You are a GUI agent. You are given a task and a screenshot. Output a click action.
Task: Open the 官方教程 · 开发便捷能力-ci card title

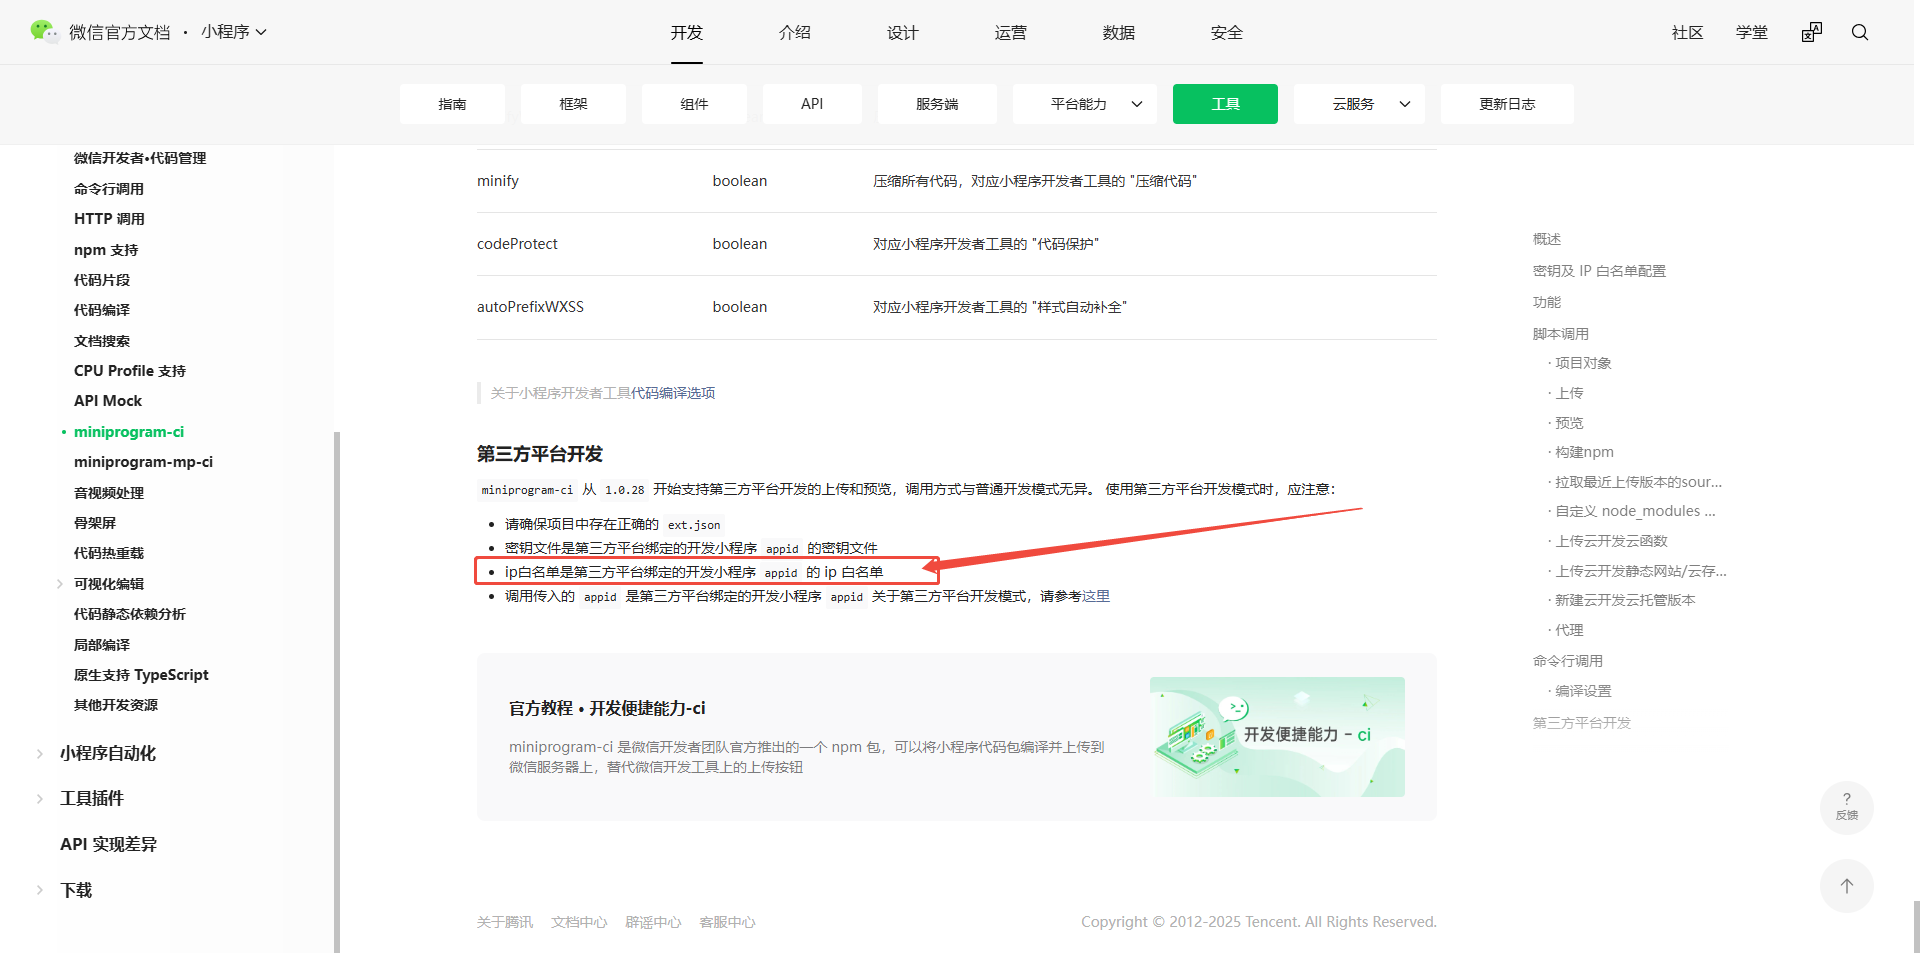pyautogui.click(x=607, y=708)
